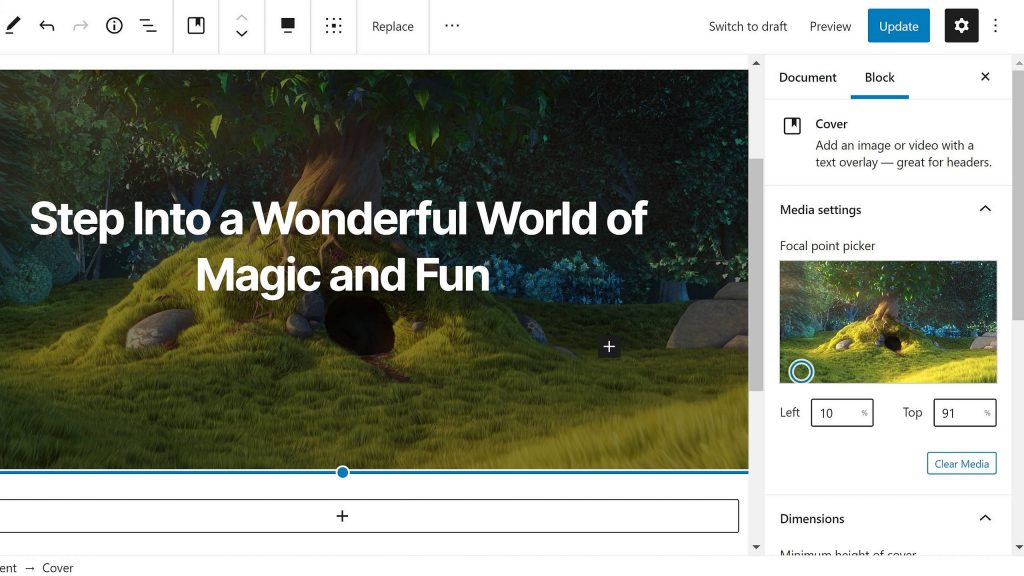Click Switch to draft
The width and height of the screenshot is (1024, 576).
(x=747, y=26)
